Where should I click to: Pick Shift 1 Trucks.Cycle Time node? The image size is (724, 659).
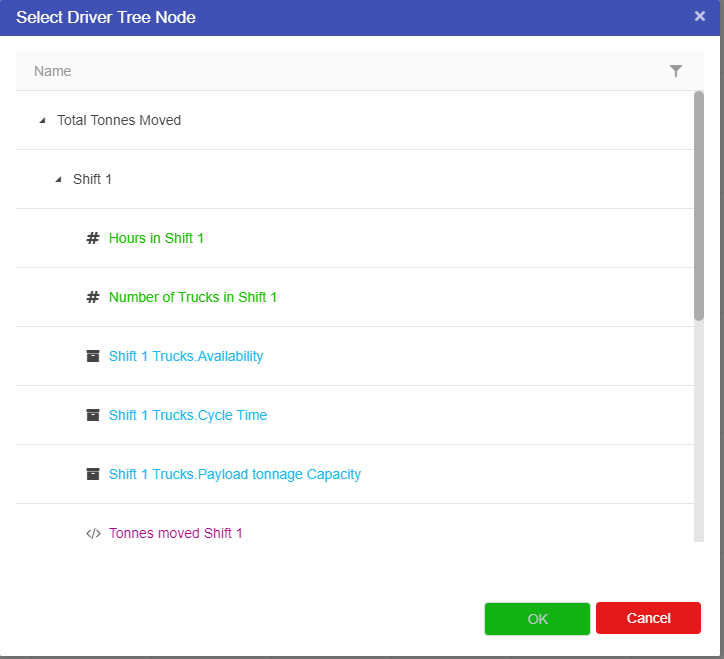[x=187, y=415]
